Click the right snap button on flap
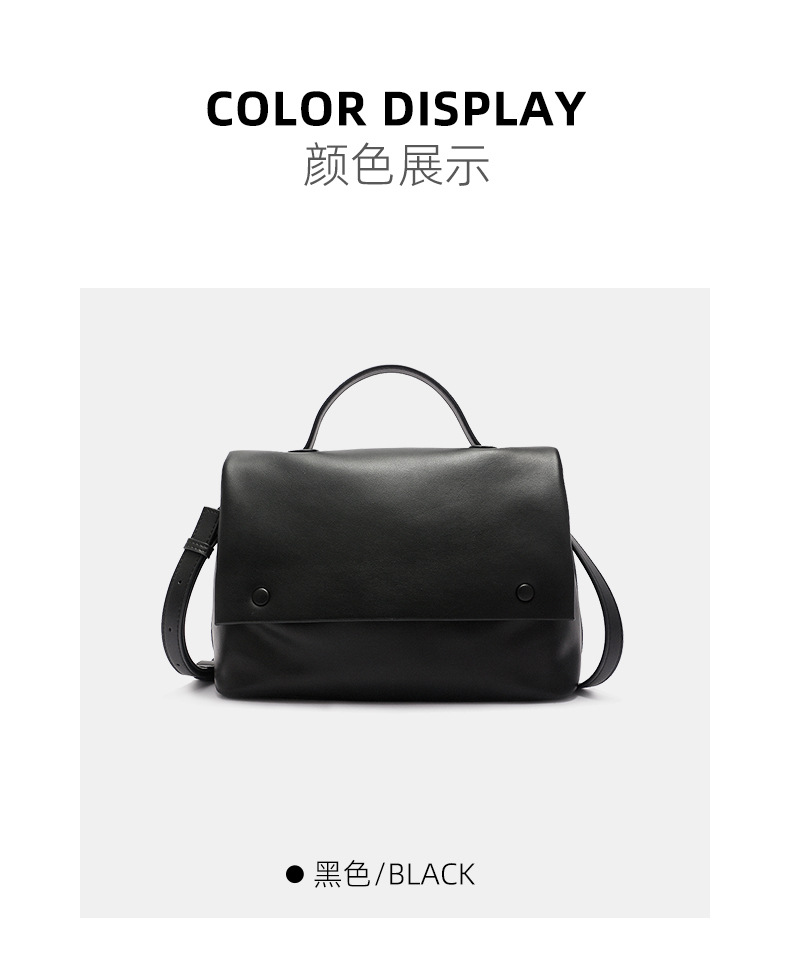 click(525, 593)
